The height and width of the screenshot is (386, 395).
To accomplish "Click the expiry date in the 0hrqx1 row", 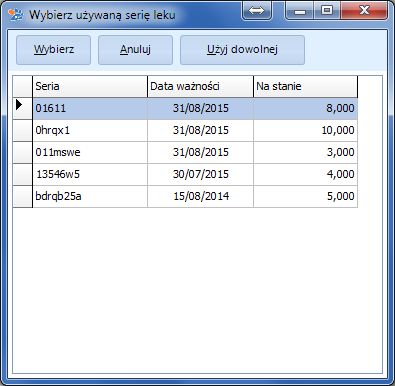I will 200,130.
